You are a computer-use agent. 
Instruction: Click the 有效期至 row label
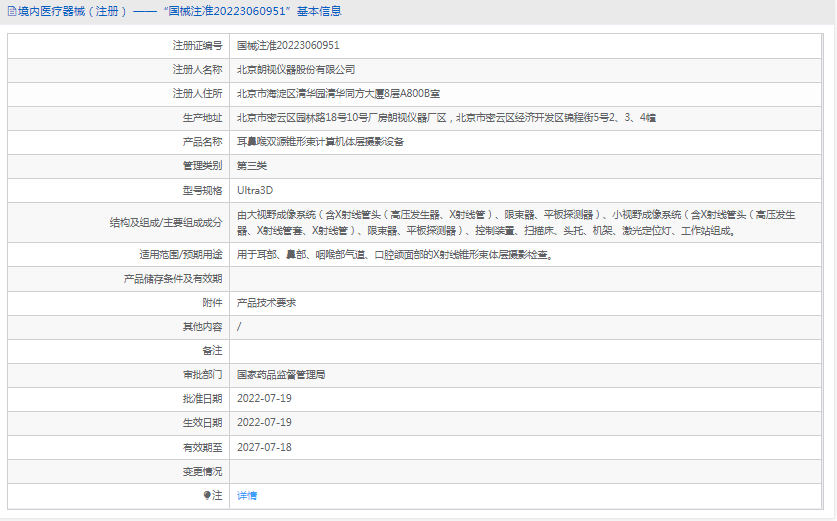[202, 447]
